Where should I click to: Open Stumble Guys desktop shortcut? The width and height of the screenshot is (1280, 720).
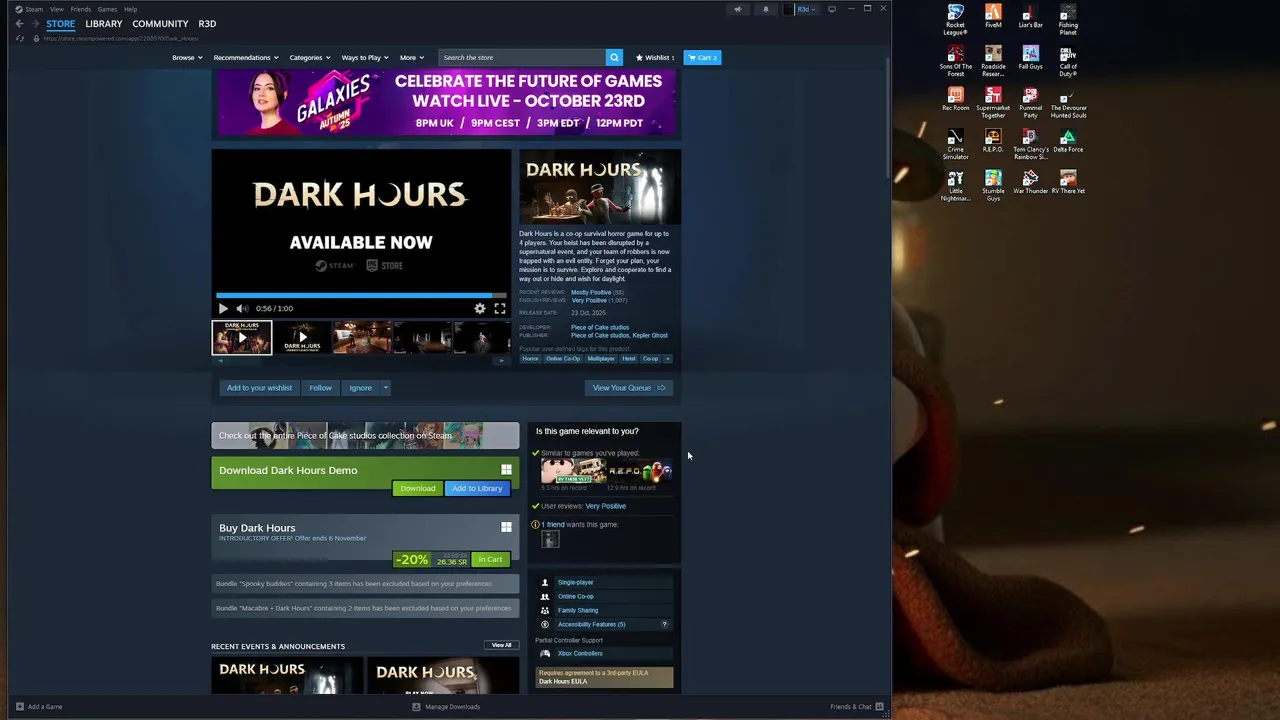point(993,186)
